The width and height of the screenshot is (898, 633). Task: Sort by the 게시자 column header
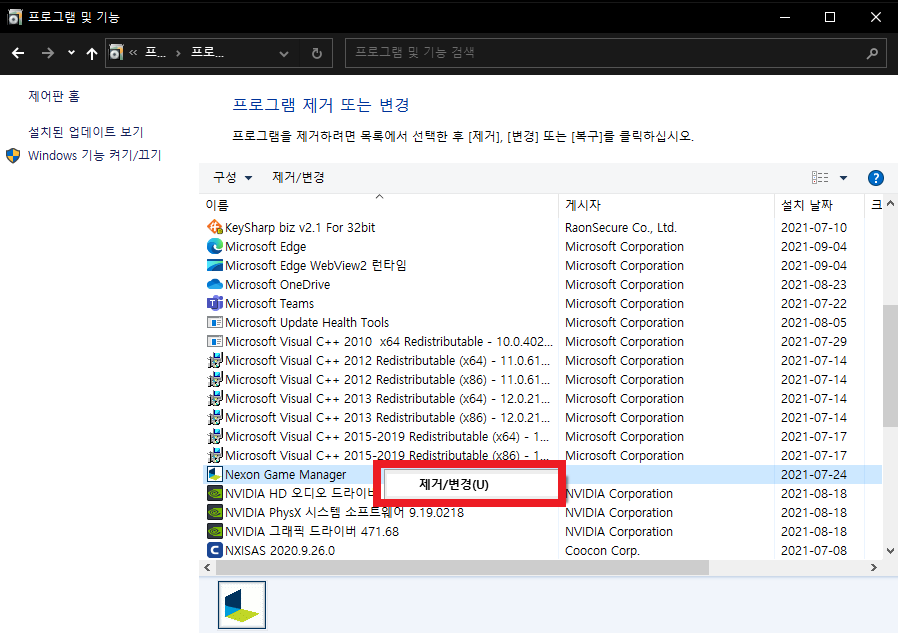pos(583,205)
